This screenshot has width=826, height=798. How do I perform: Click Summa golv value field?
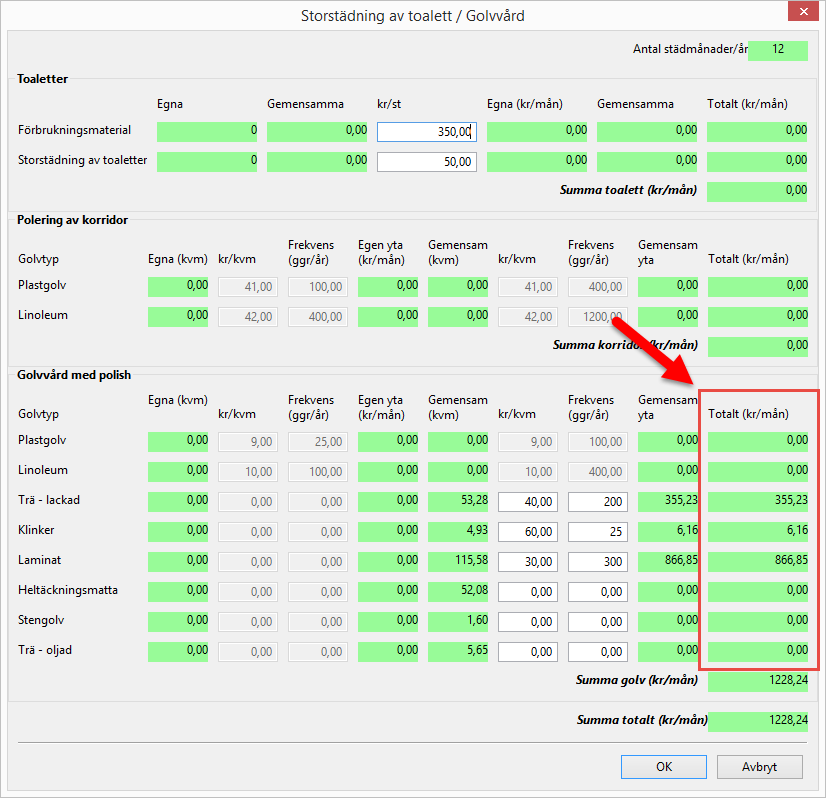(757, 682)
